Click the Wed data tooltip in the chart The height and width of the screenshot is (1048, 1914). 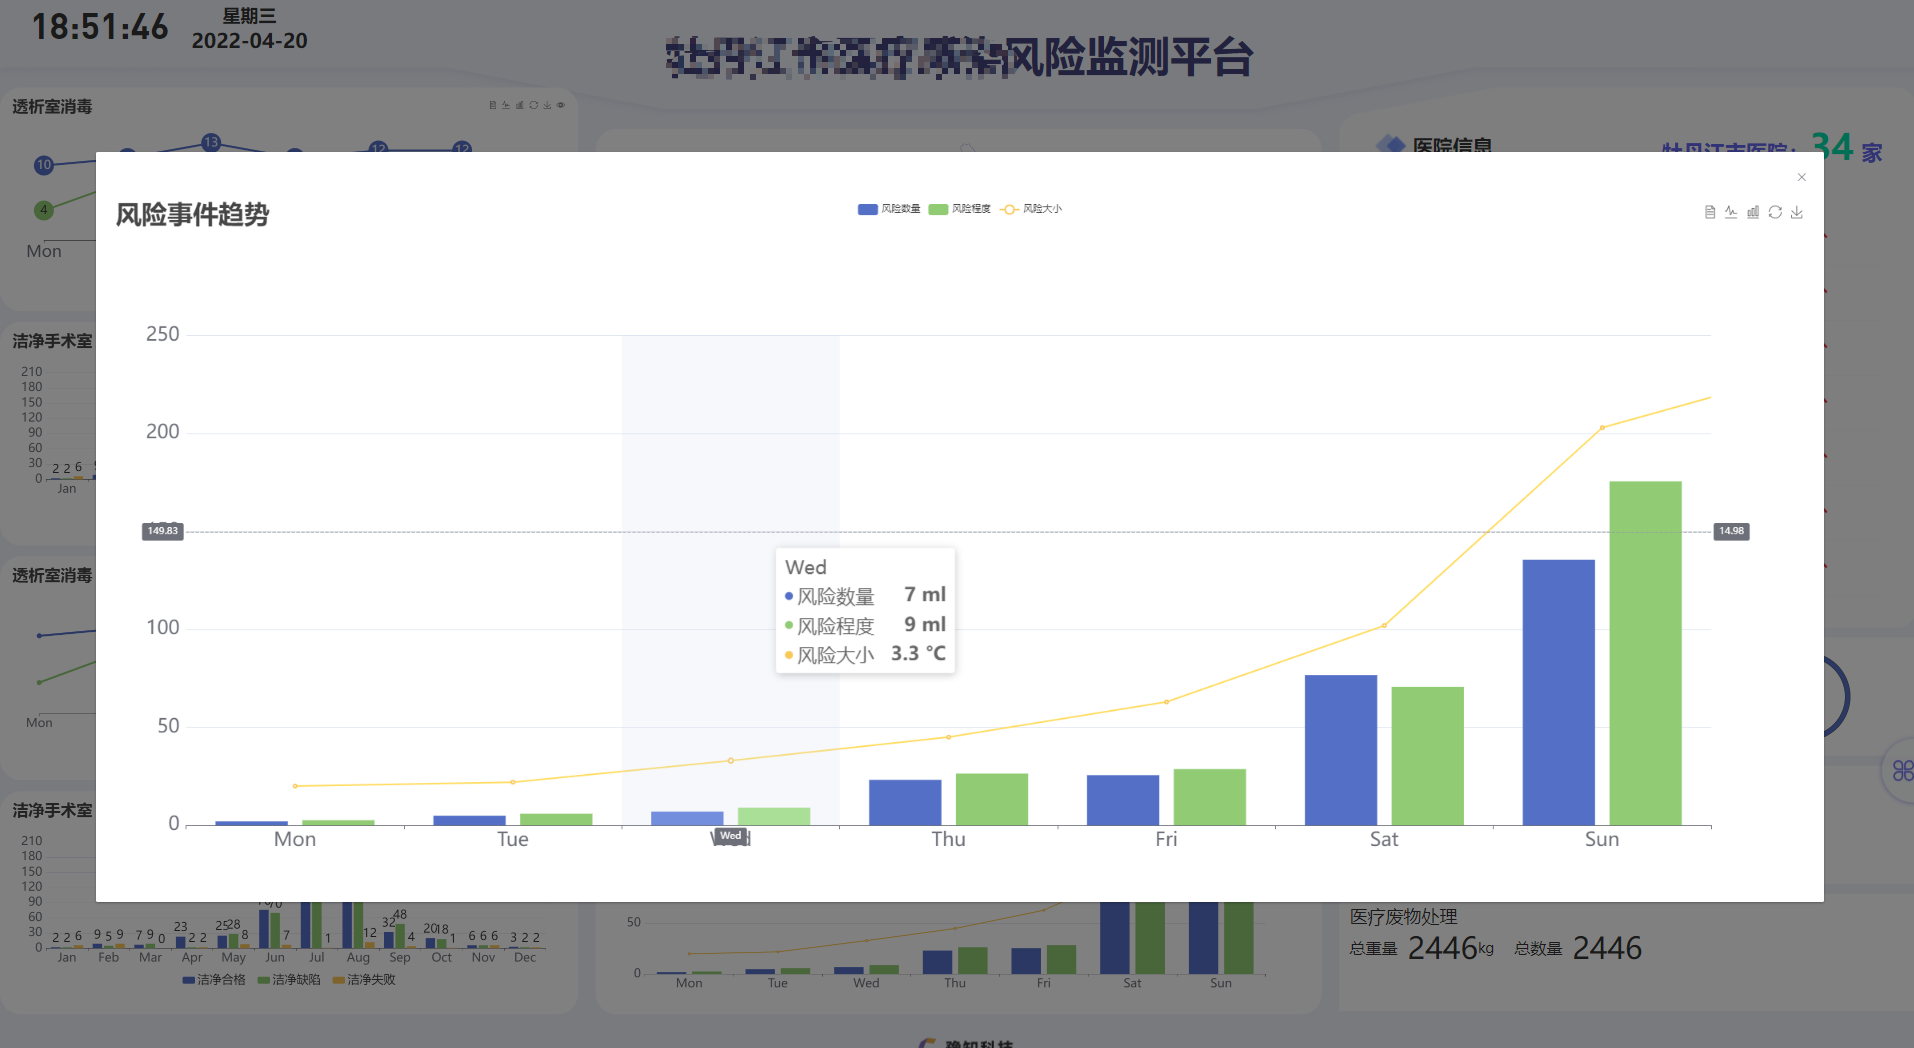865,610
